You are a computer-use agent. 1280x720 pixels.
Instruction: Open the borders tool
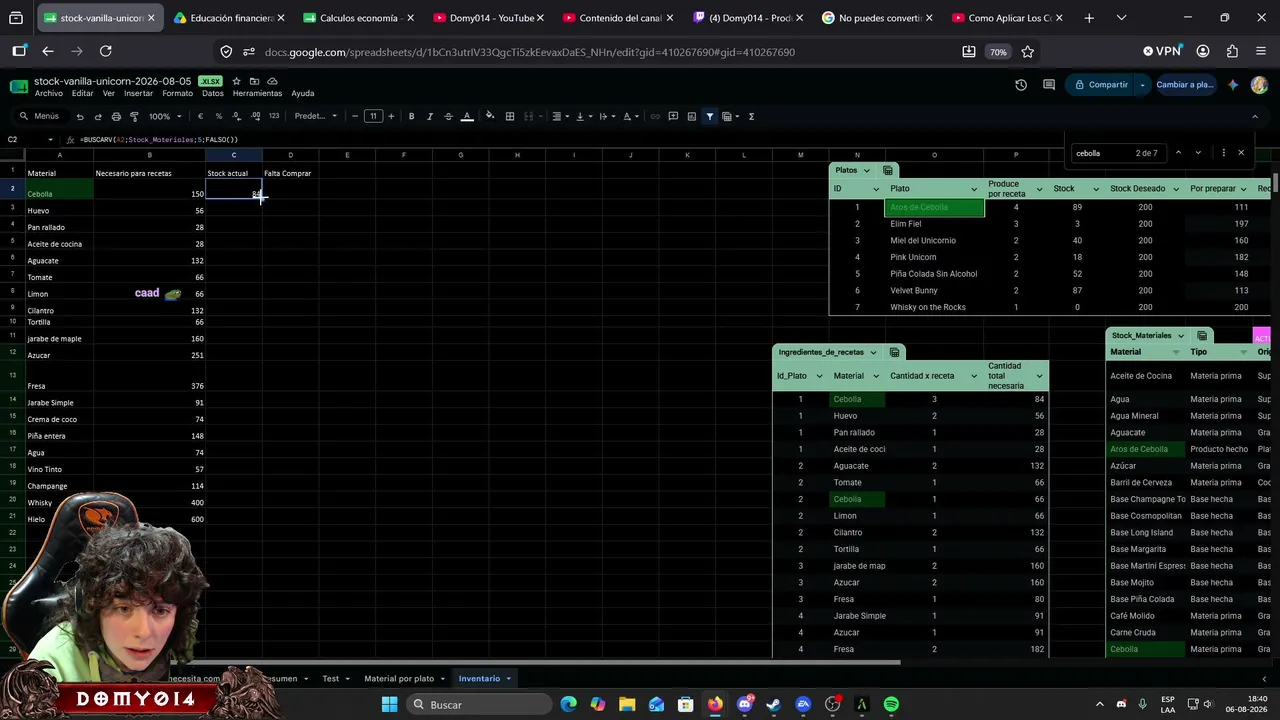click(x=510, y=116)
